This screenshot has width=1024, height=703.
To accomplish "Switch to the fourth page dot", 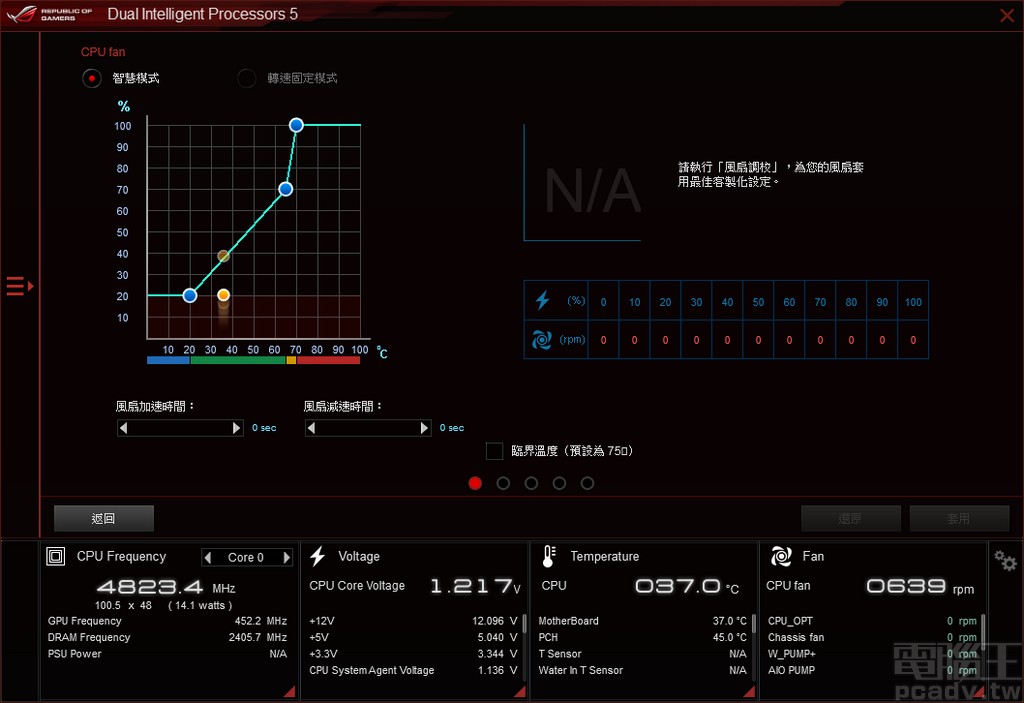I will [x=560, y=483].
